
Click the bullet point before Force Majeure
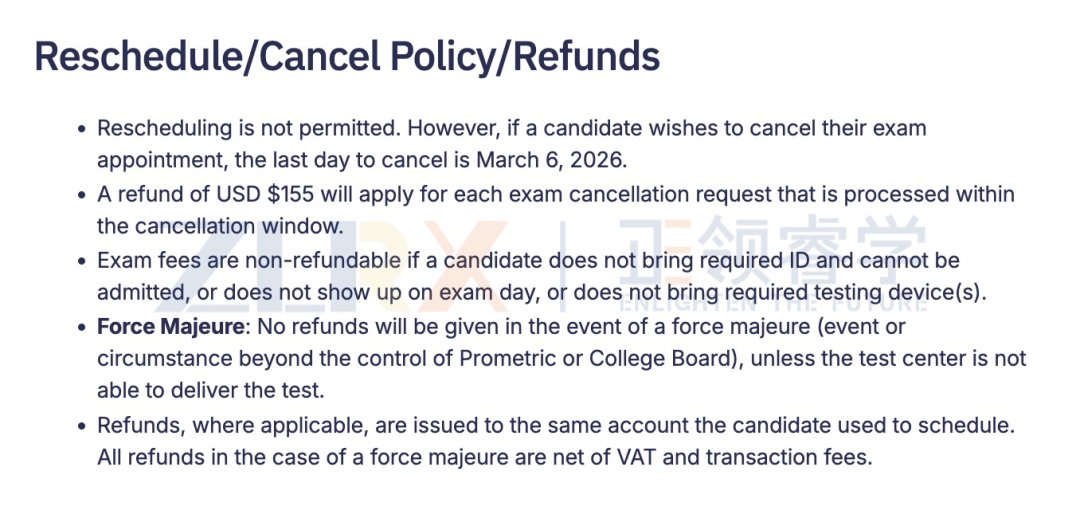(83, 327)
